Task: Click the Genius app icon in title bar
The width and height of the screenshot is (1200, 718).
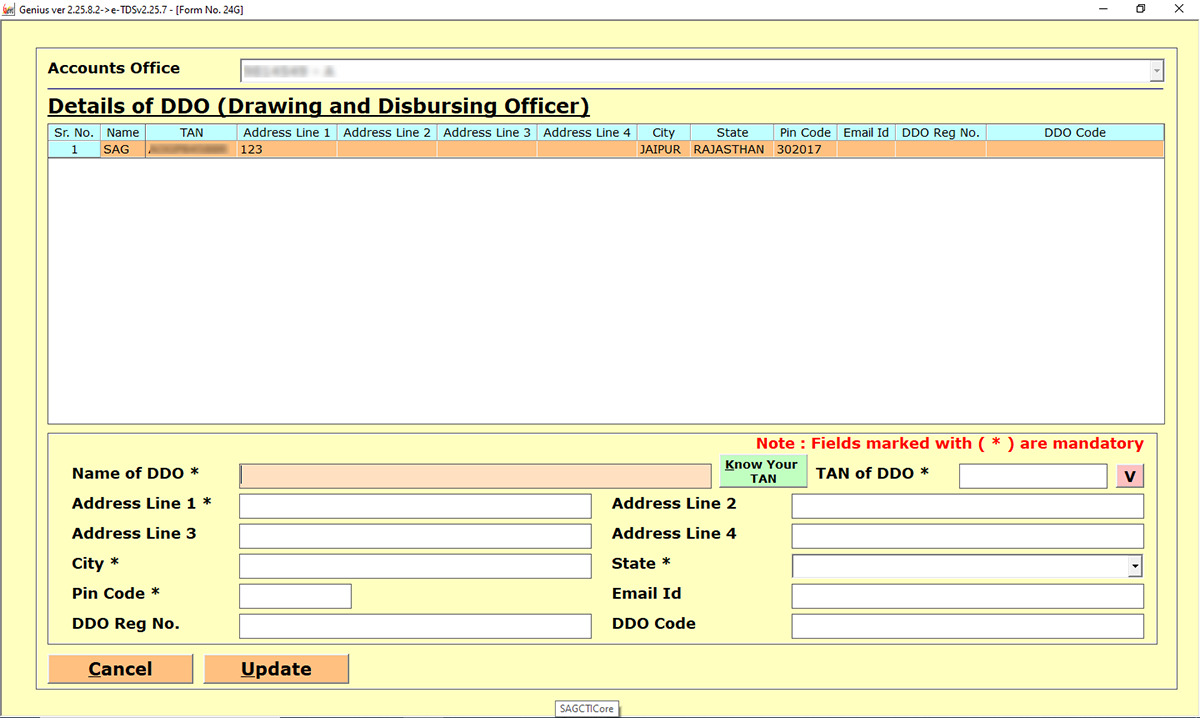Action: [x=10, y=9]
